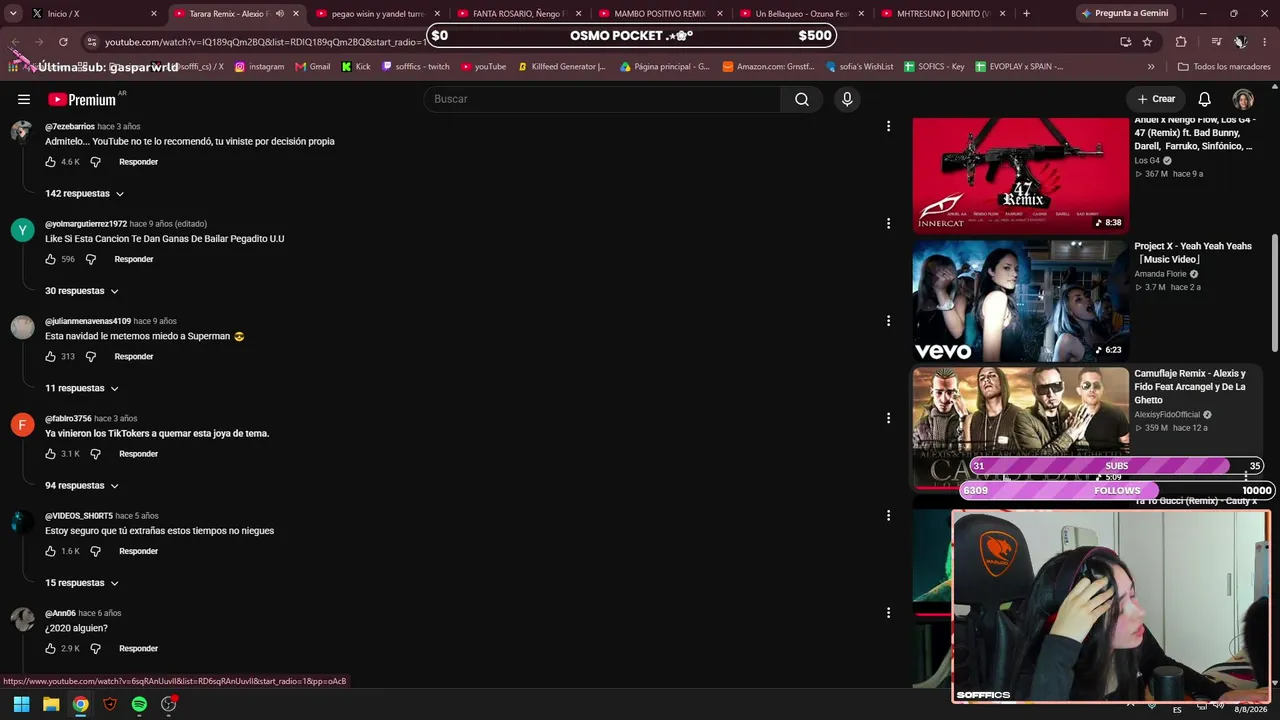Switch to the 'pegao wisin y yandel' tab
Screen dimensions: 1280x720
tap(378, 14)
